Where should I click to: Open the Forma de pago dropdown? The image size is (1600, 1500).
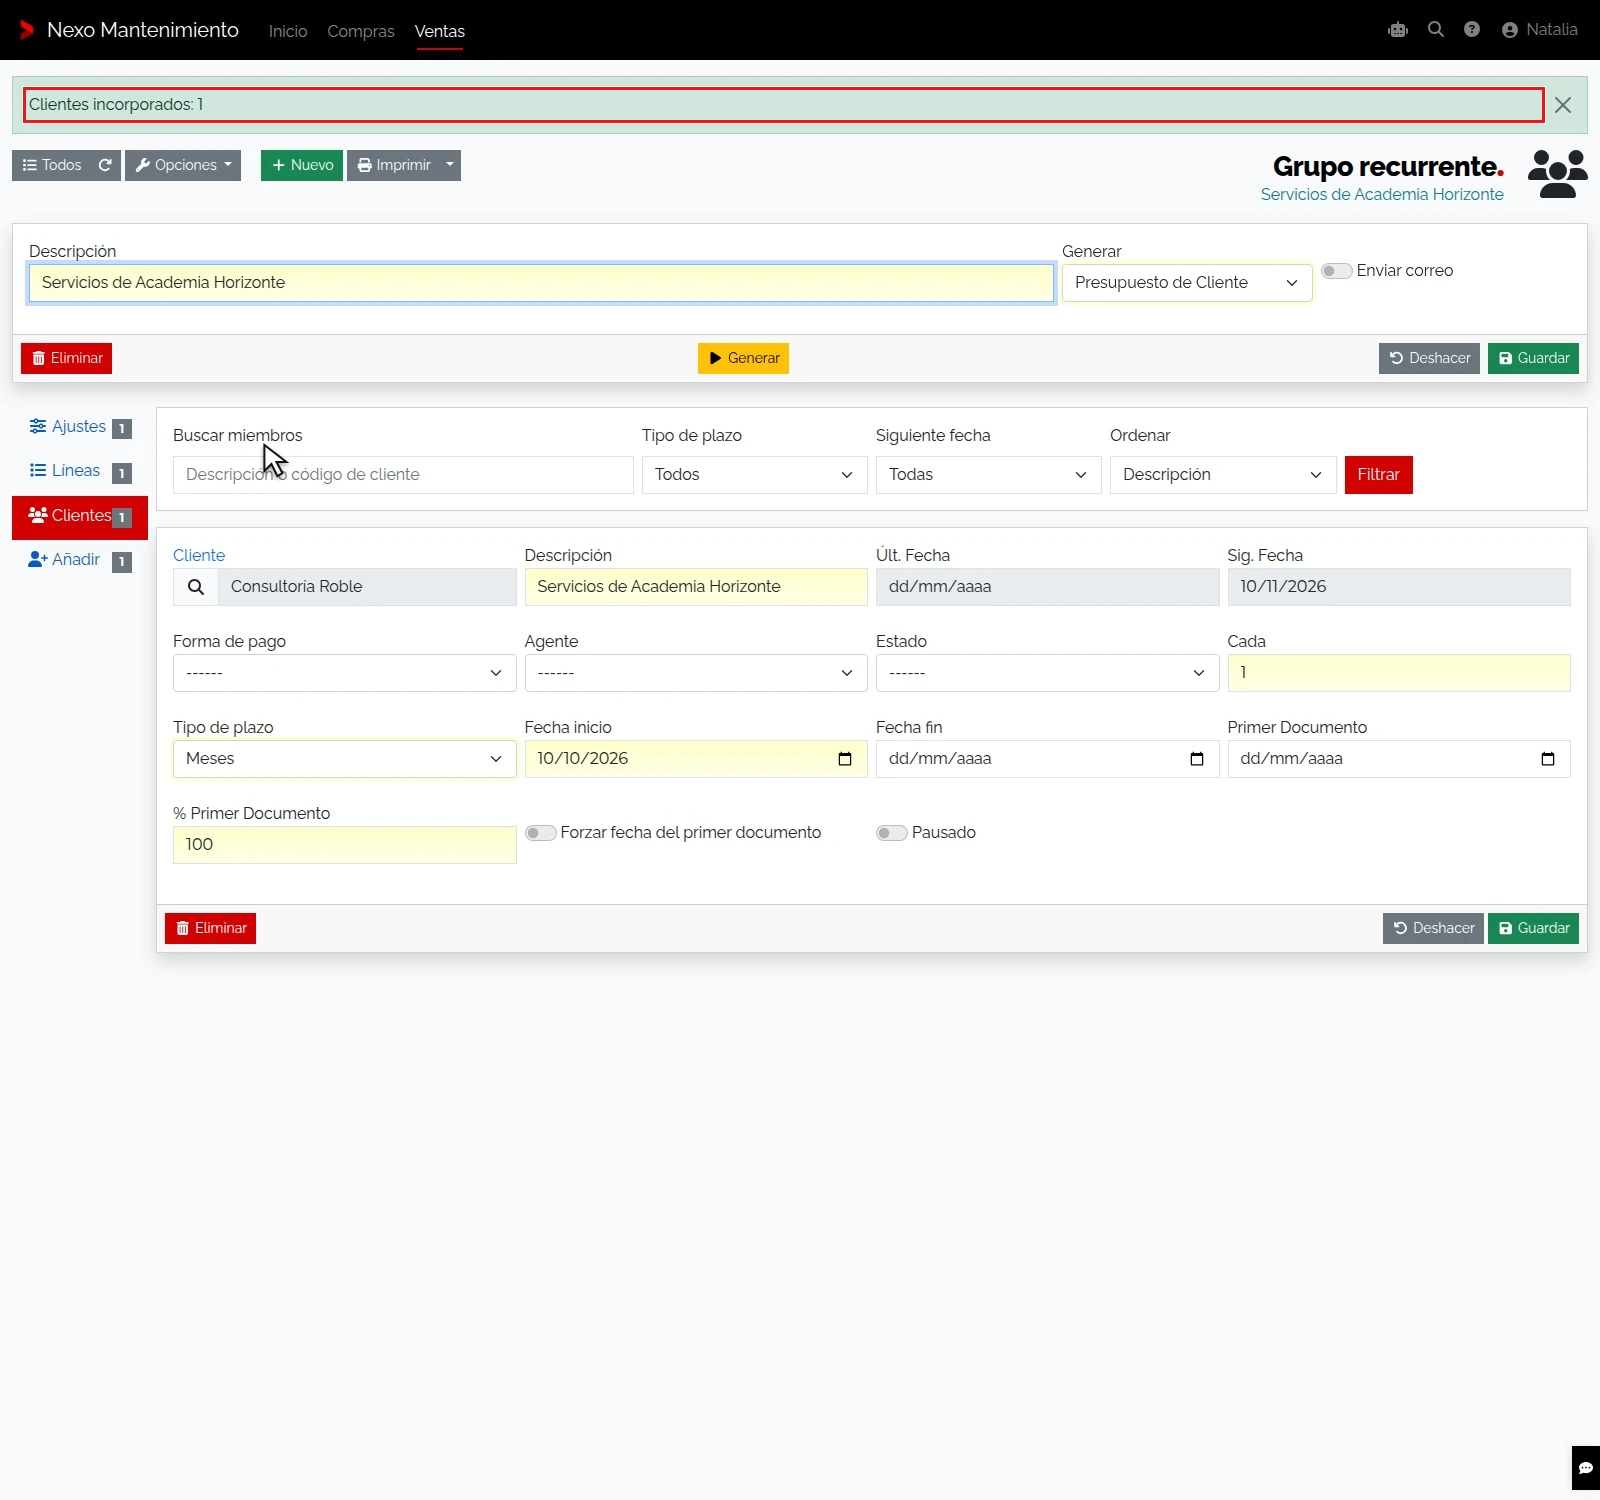(x=345, y=673)
